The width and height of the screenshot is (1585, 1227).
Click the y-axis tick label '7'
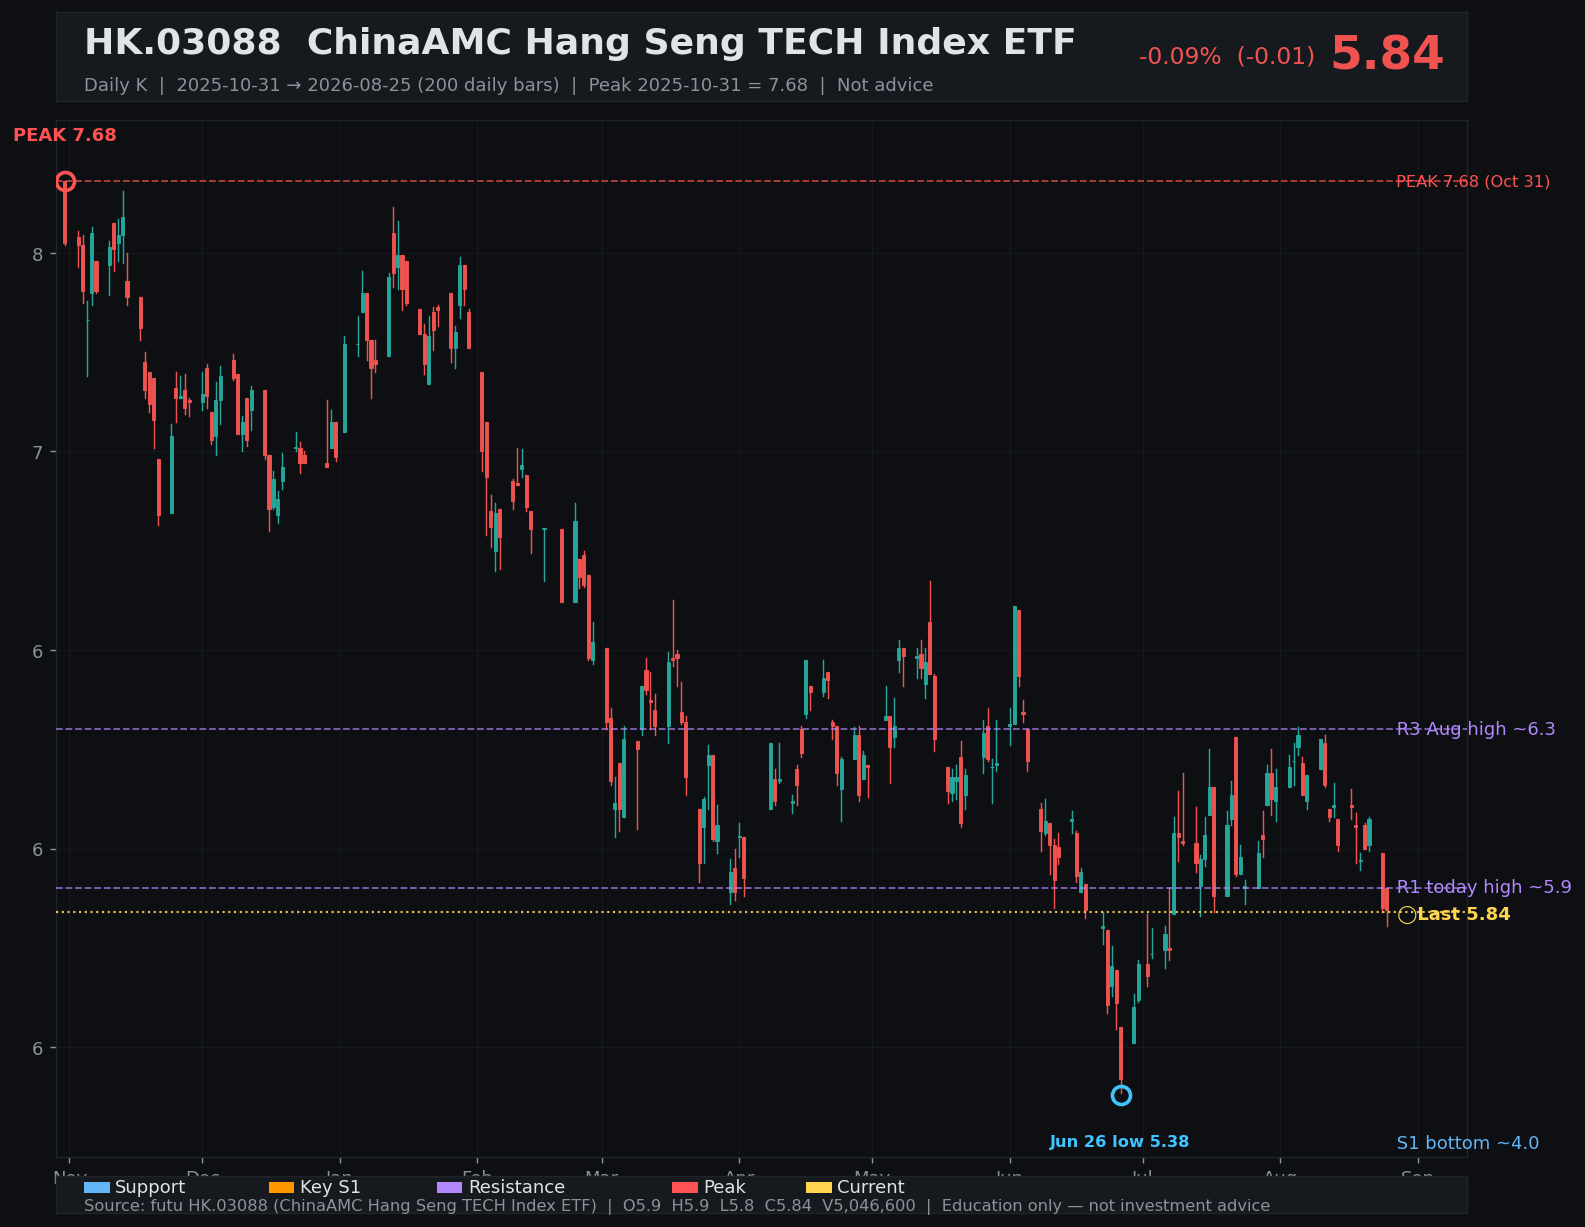click(38, 452)
